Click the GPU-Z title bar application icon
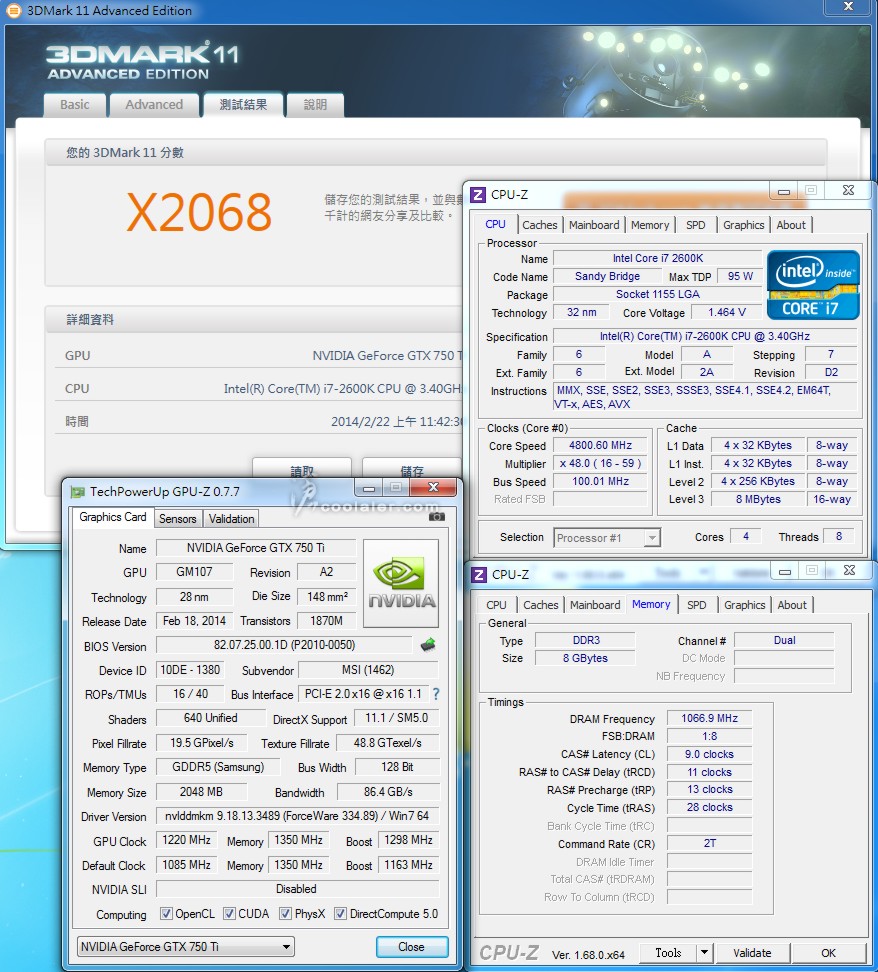Image resolution: width=878 pixels, height=972 pixels. coord(78,492)
